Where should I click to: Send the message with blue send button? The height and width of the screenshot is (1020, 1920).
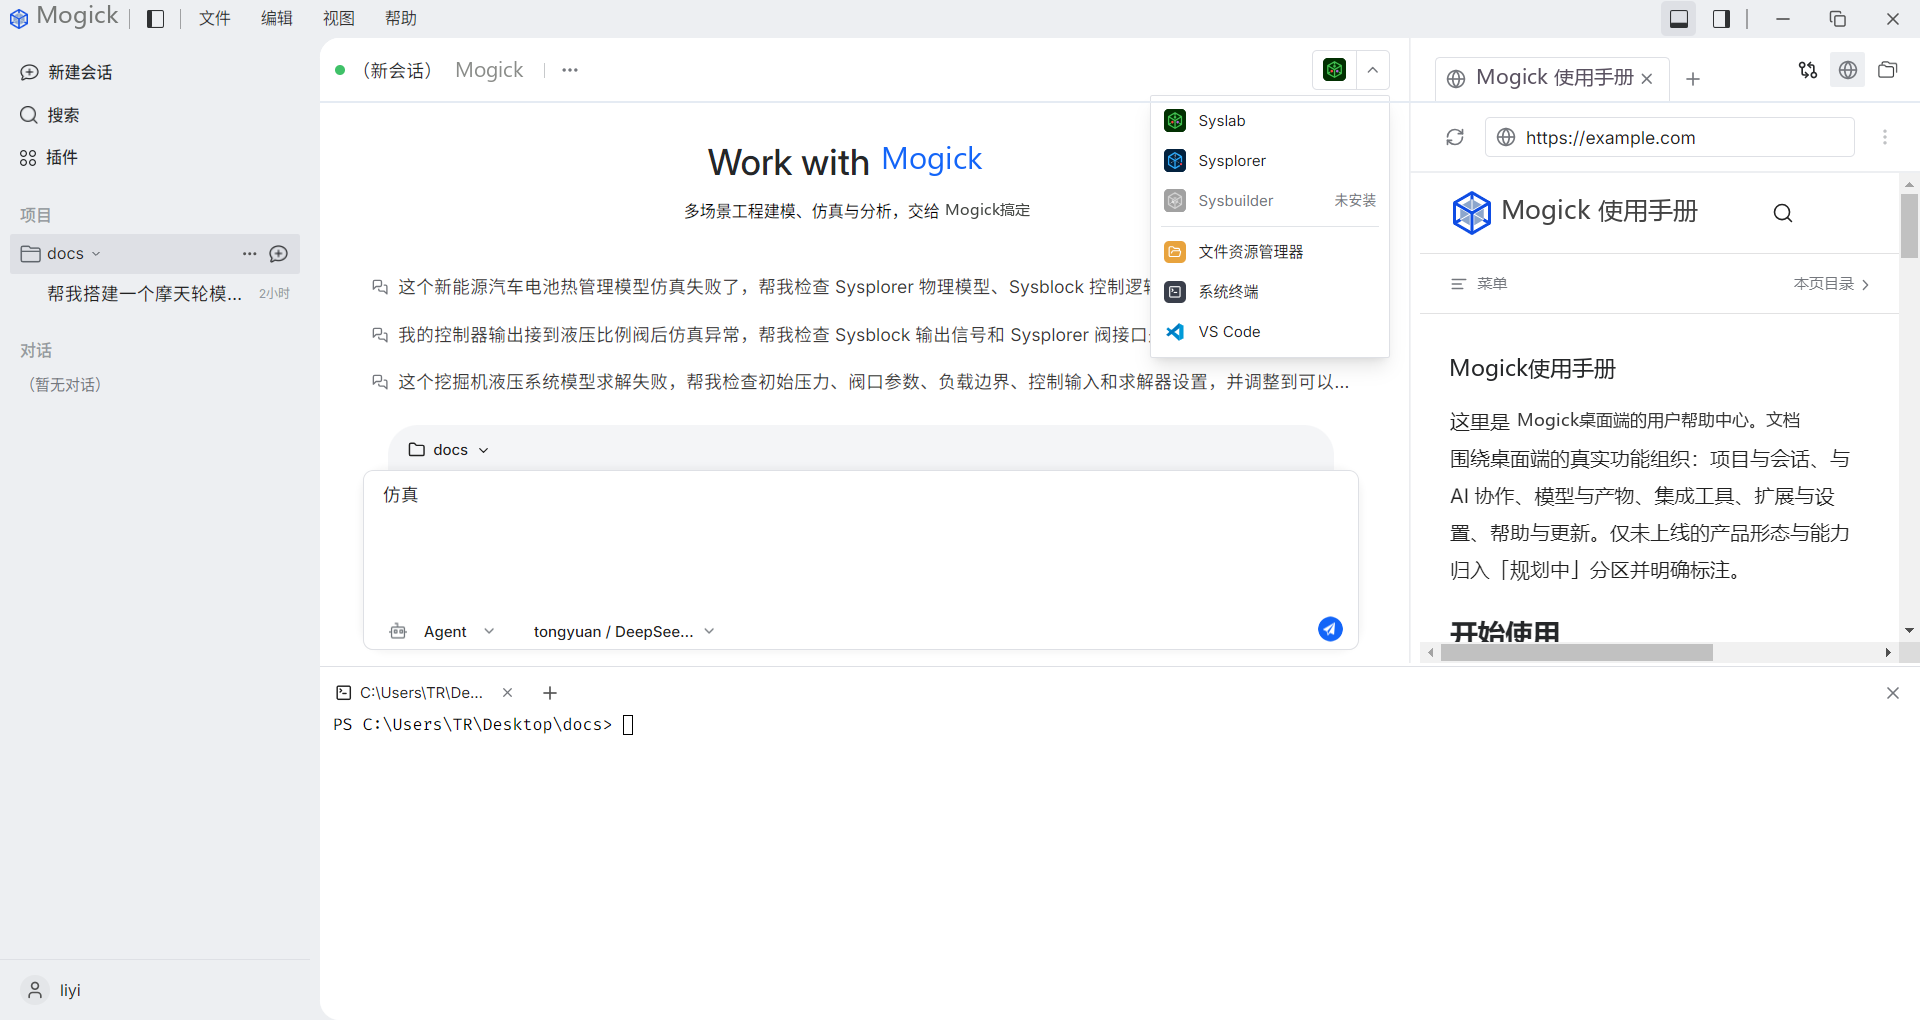click(1330, 629)
